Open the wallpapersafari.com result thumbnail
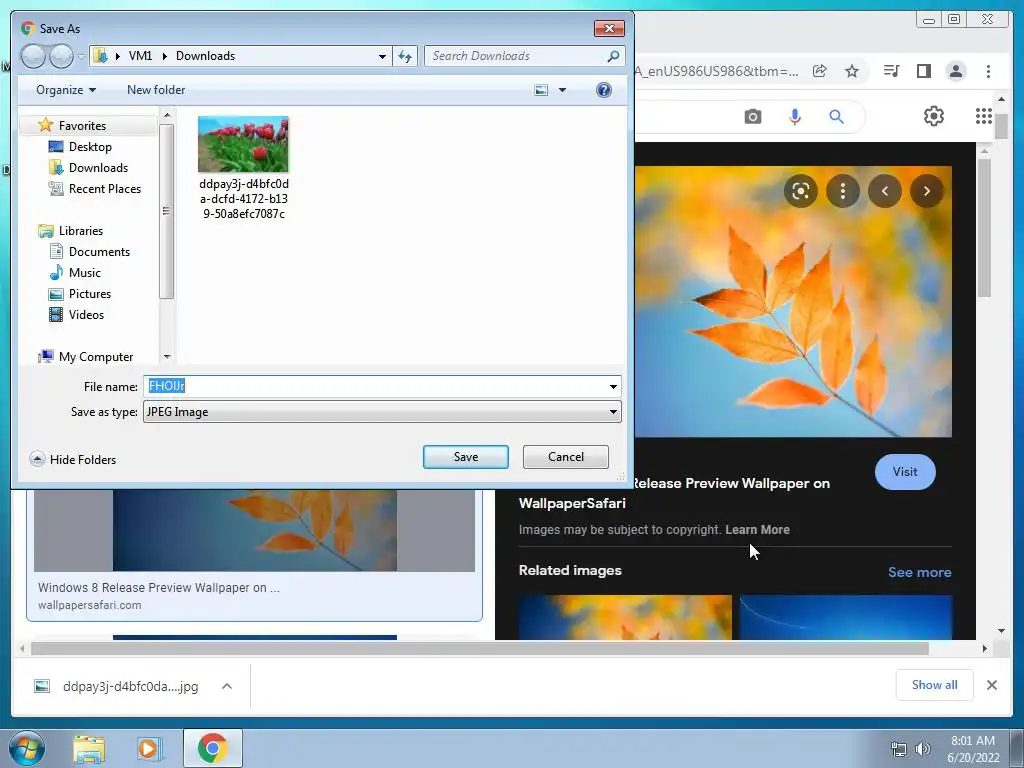Viewport: 1024px width, 768px height. pyautogui.click(x=255, y=530)
